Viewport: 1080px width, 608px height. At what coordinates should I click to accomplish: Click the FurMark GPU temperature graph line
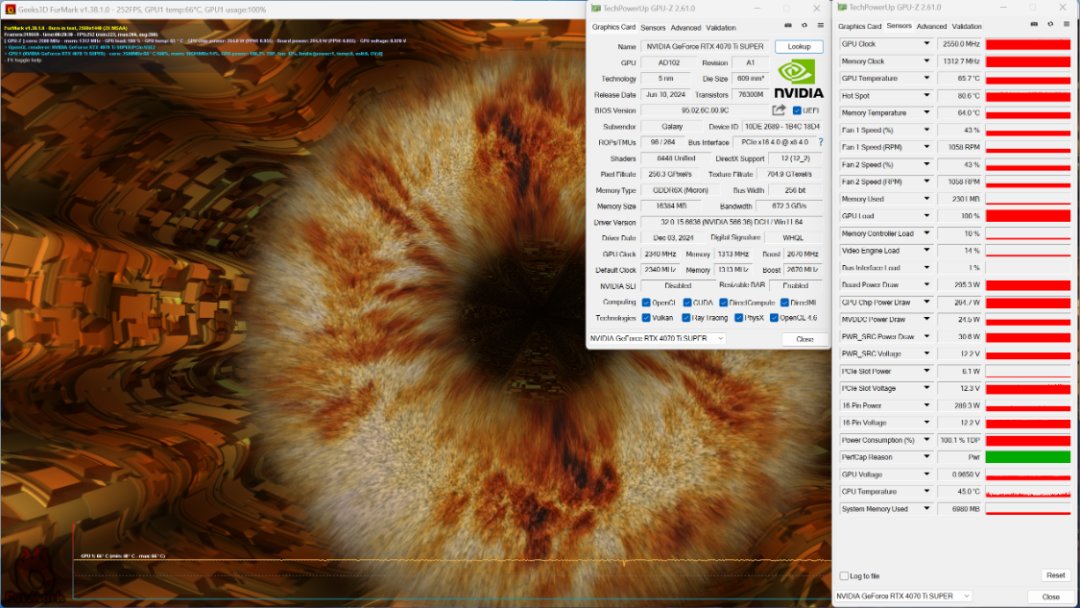click(451, 562)
